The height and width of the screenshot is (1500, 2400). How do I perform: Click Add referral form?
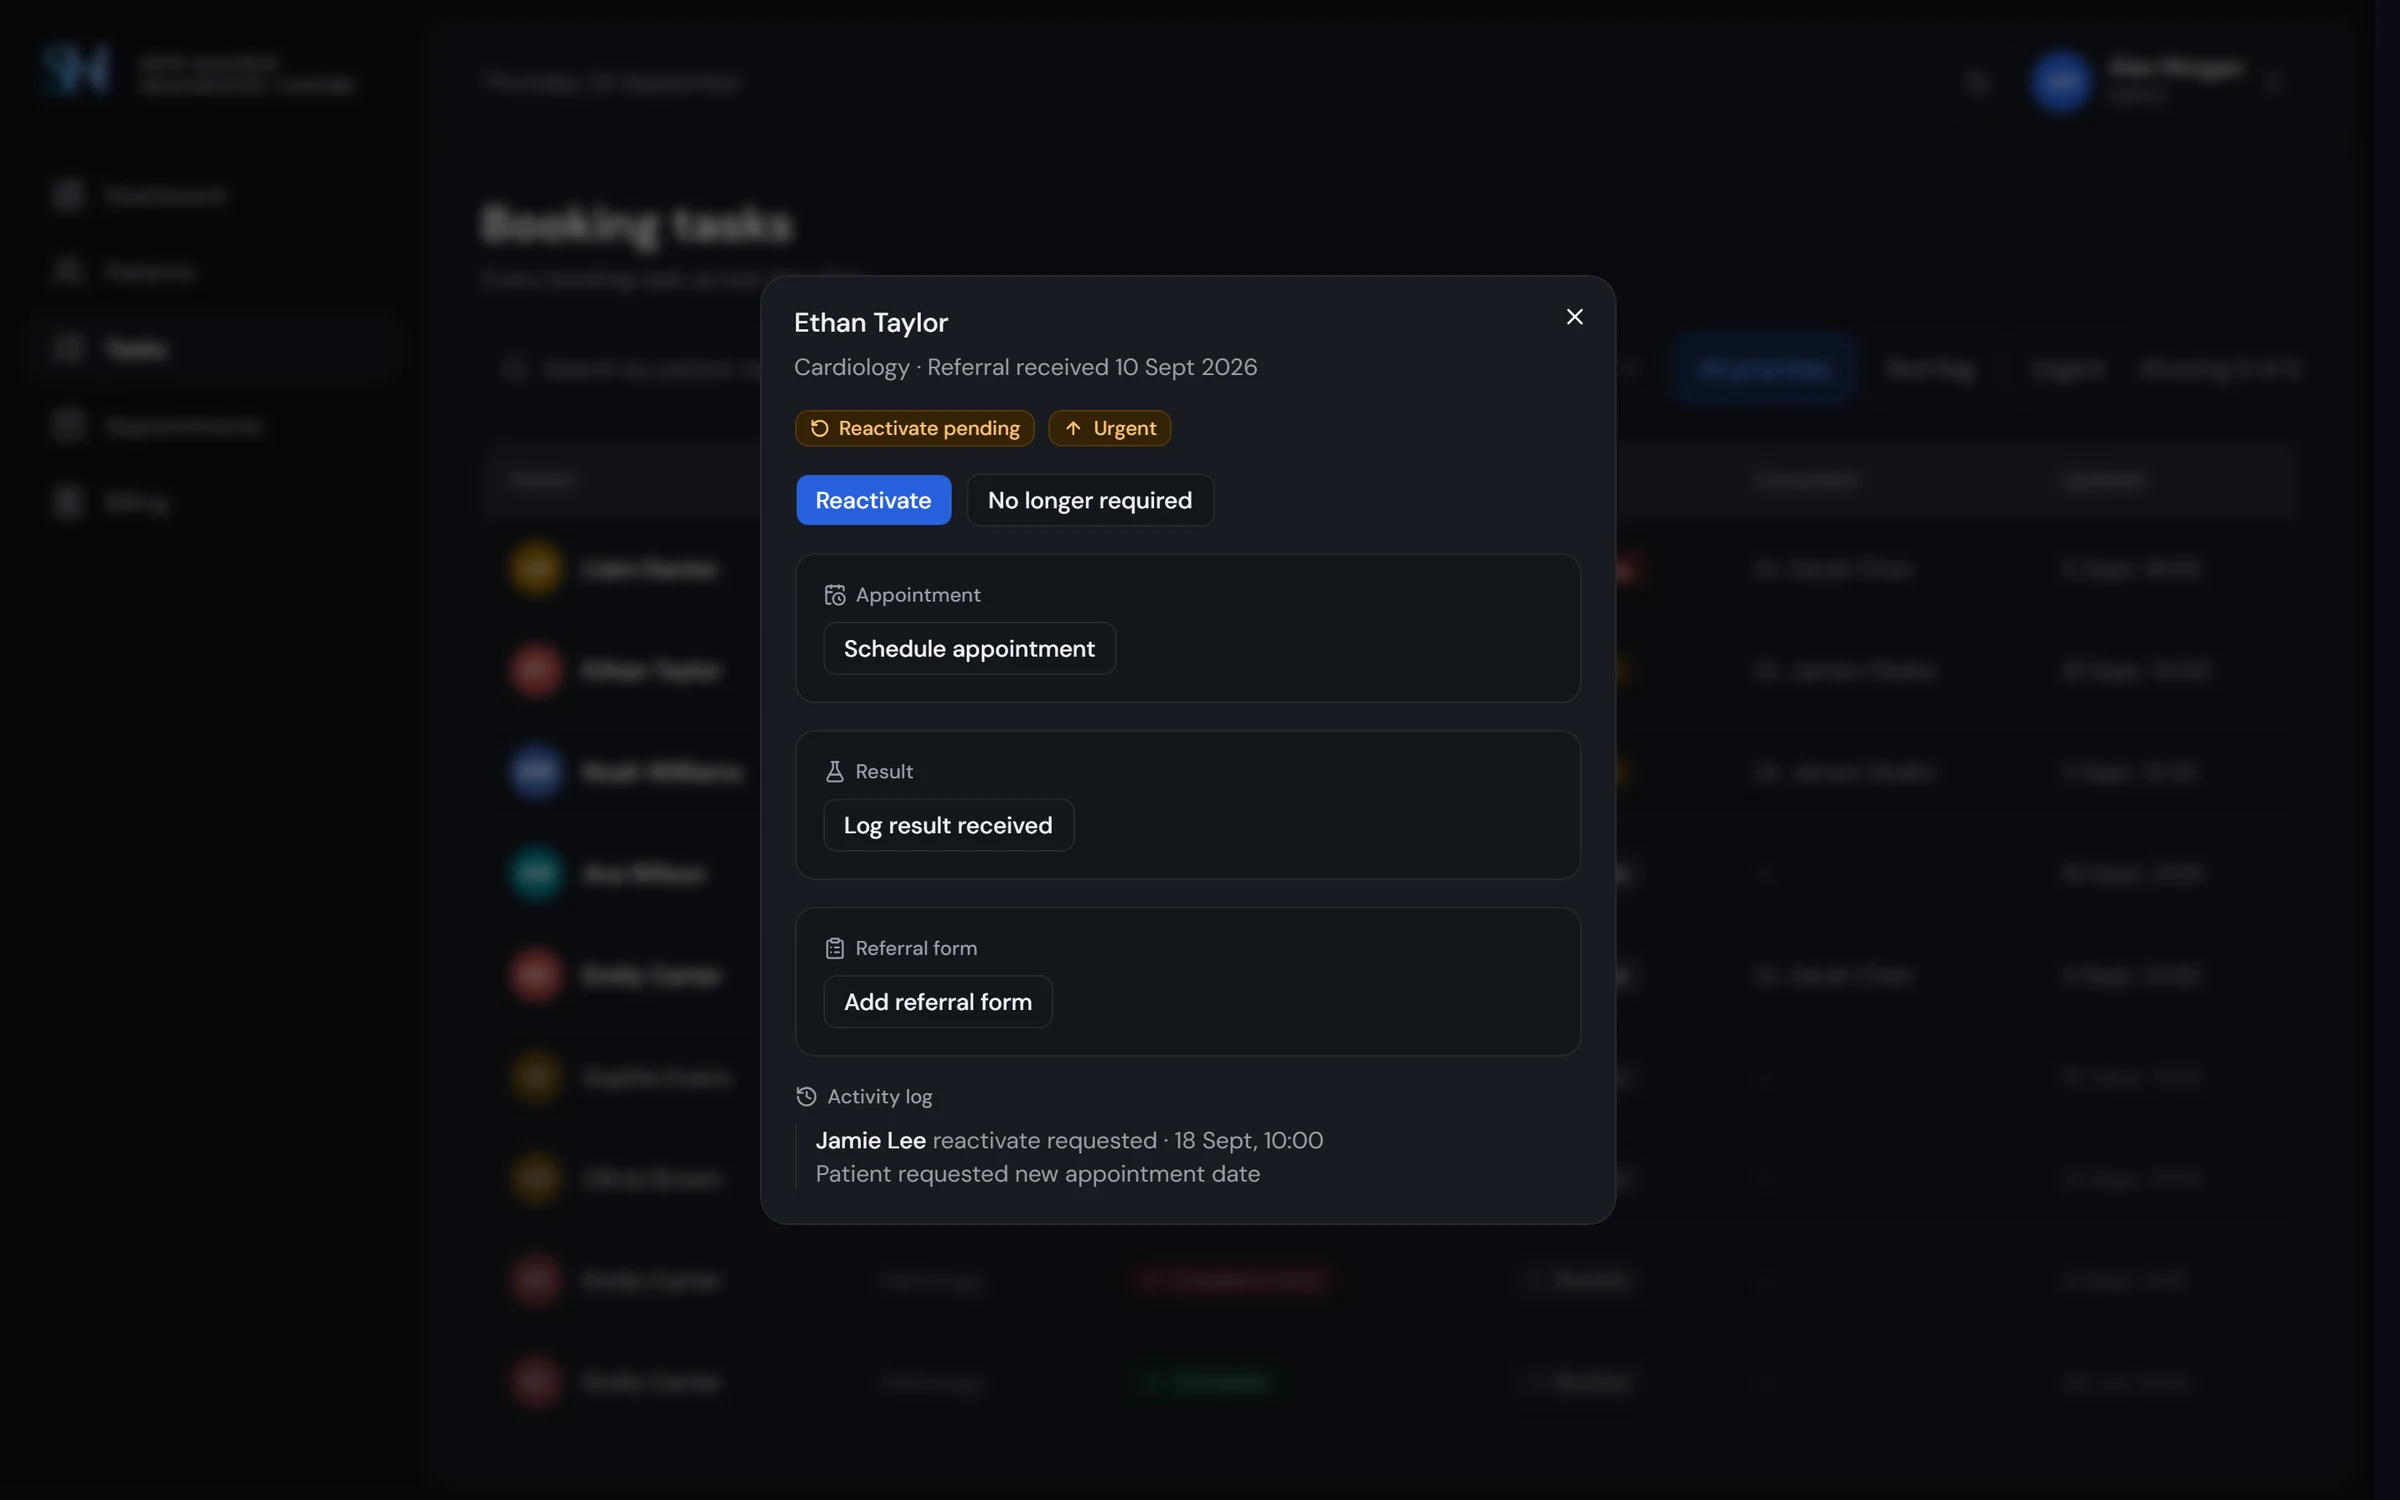tap(937, 1001)
